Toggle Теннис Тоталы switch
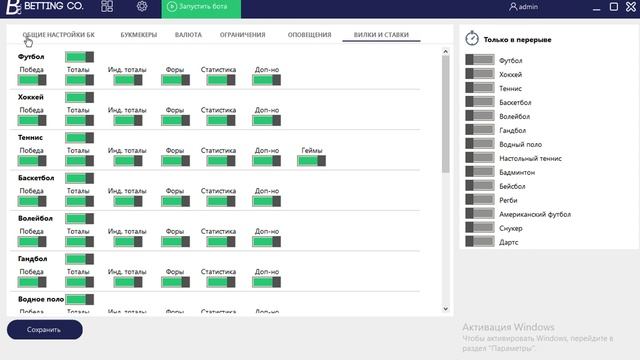 [80, 161]
